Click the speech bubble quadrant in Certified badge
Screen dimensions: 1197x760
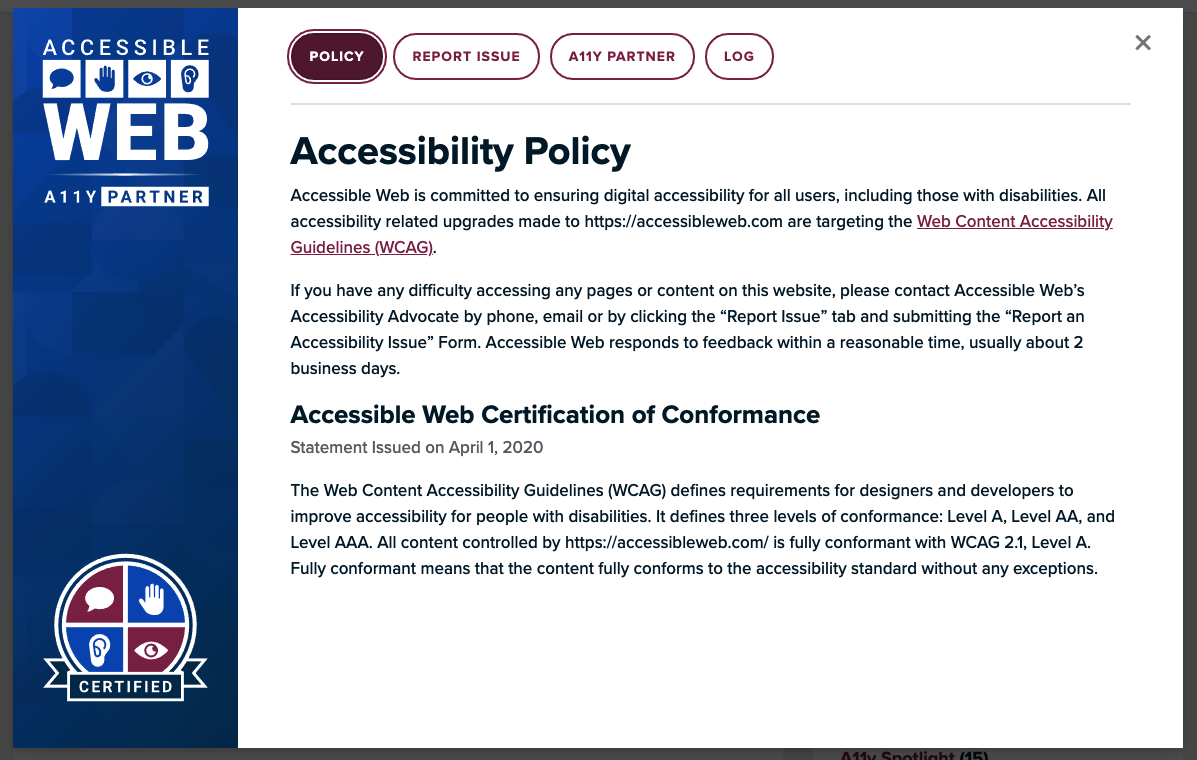point(97,597)
